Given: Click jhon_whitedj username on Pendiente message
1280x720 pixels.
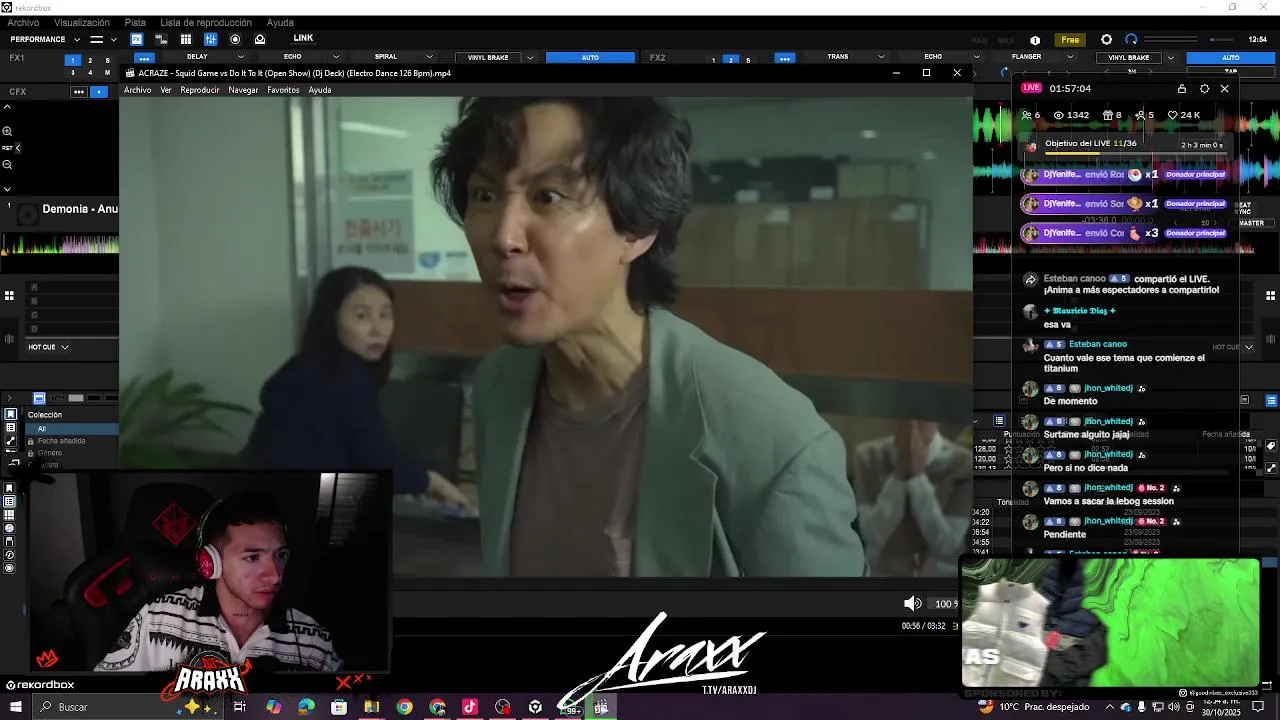Looking at the screenshot, I should (1108, 521).
